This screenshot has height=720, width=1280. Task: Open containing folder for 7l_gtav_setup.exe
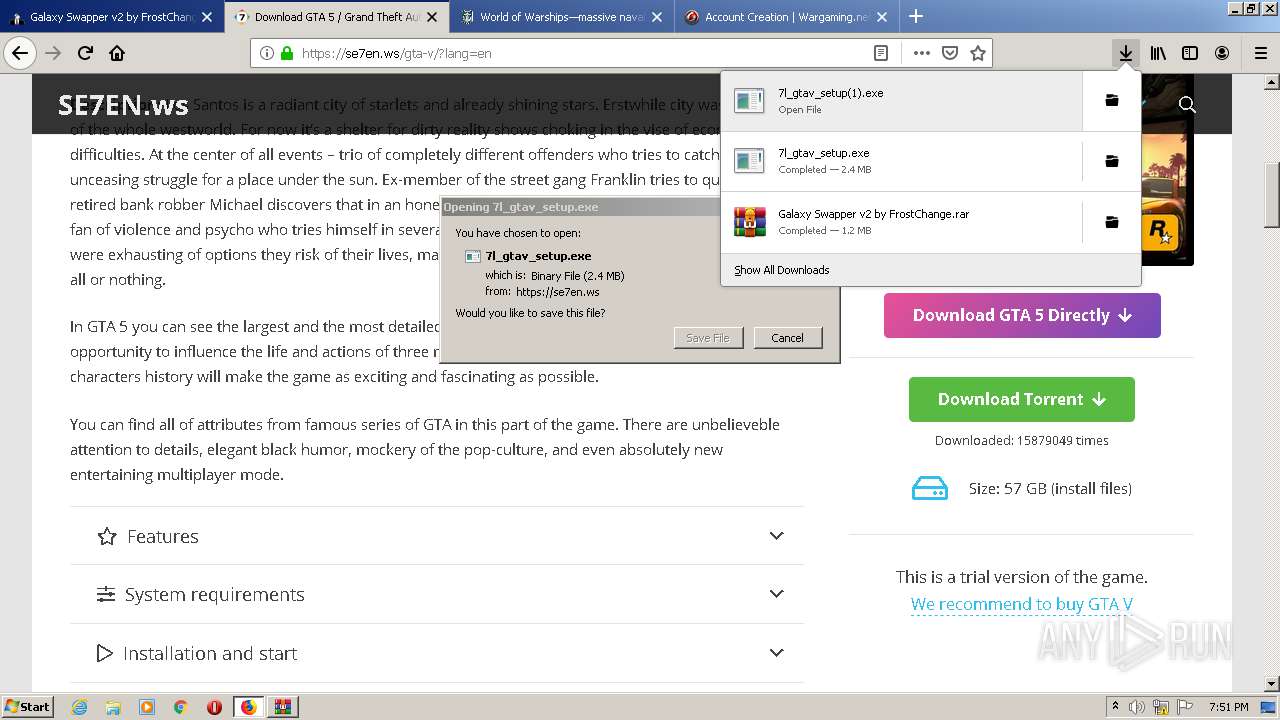click(x=1111, y=161)
